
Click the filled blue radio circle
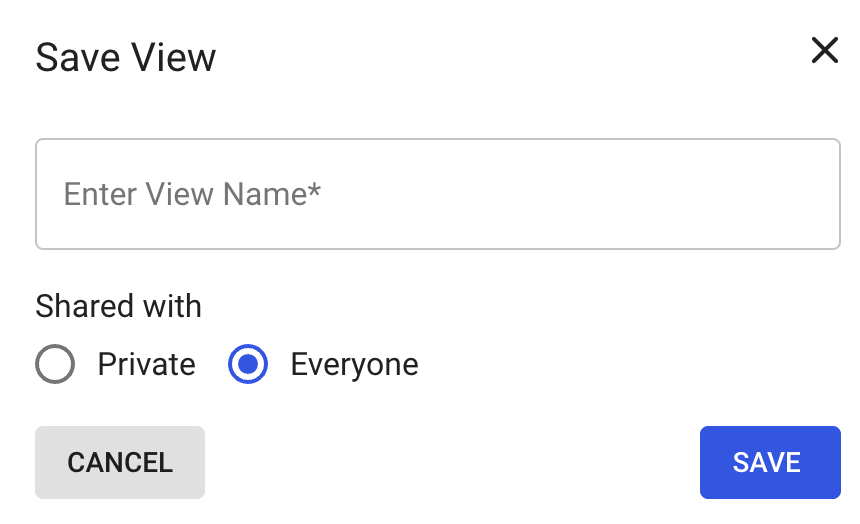(x=248, y=364)
